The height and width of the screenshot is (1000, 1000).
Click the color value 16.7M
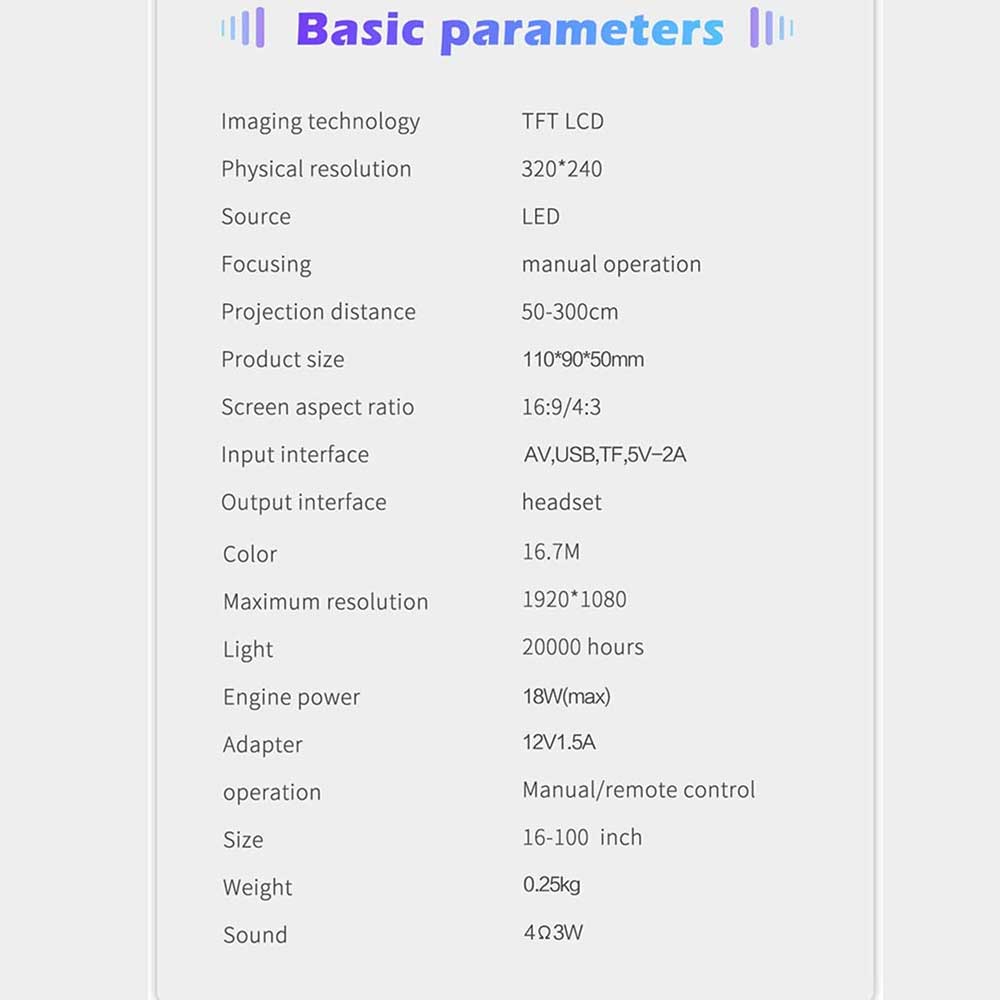550,552
